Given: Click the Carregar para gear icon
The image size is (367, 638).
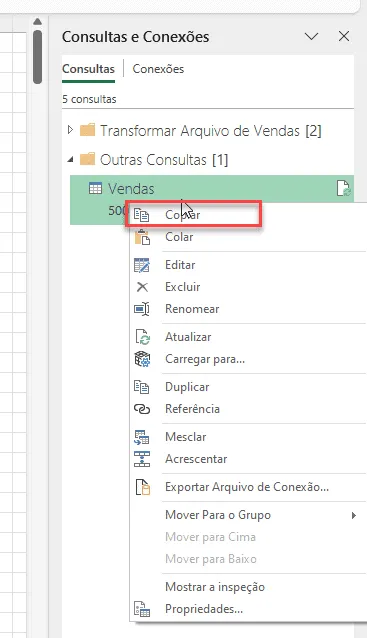Looking at the screenshot, I should point(142,359).
